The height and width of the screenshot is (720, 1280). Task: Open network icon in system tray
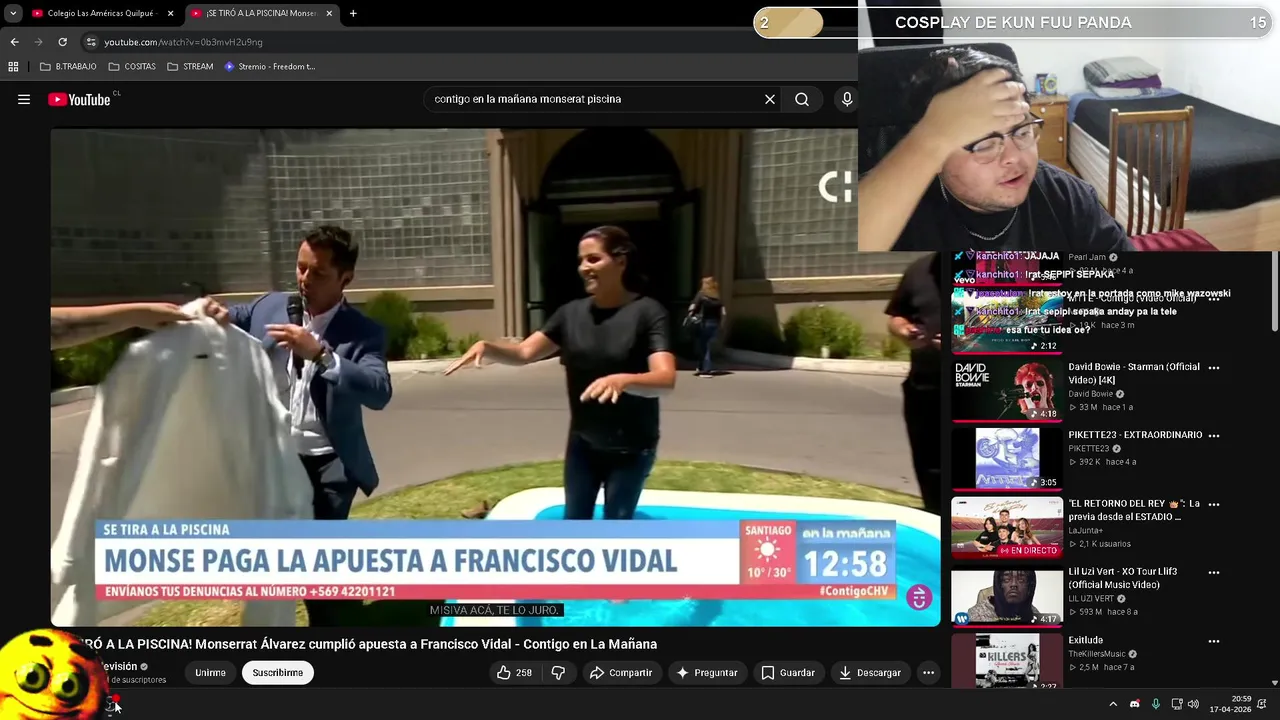pos(1177,704)
